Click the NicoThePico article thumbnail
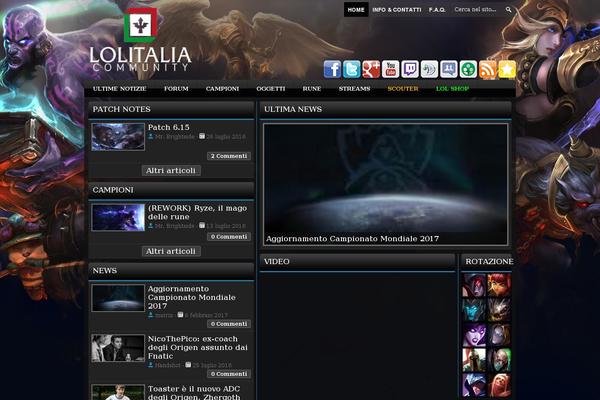600x400 pixels. click(x=118, y=348)
